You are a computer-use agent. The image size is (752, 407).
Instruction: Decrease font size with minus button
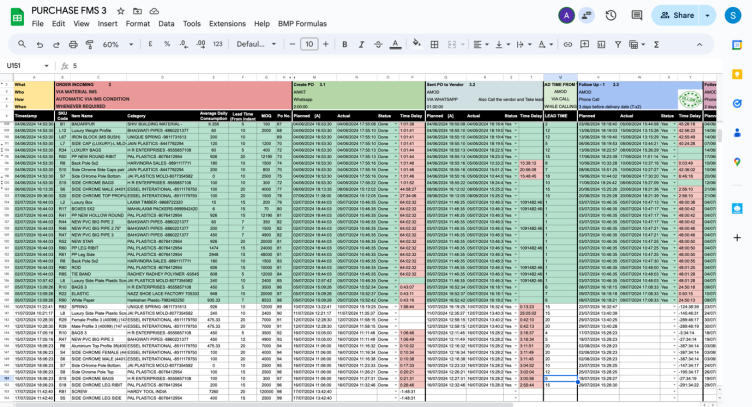click(292, 44)
